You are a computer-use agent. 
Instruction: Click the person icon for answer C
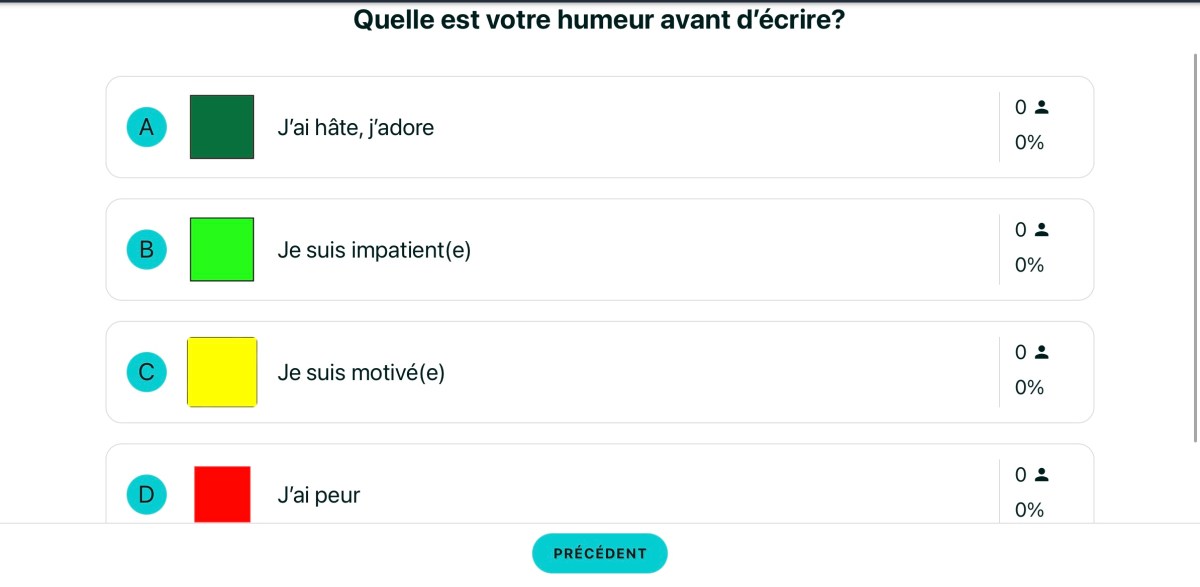click(1041, 352)
